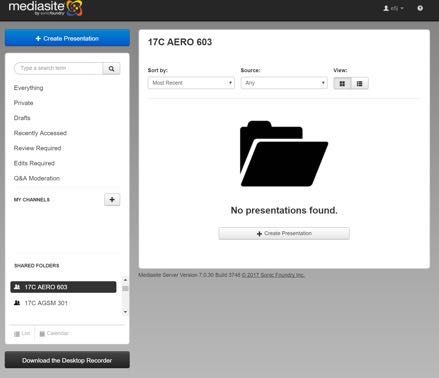The image size is (439, 378).
Task: Open the help icon in header
Action: (420, 8)
